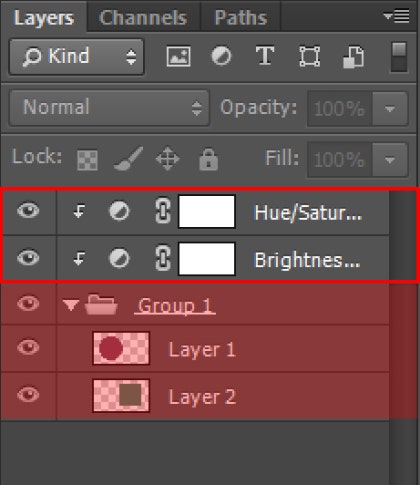The width and height of the screenshot is (420, 485).
Task: Open the Layers panel flyout menu
Action: tap(397, 16)
